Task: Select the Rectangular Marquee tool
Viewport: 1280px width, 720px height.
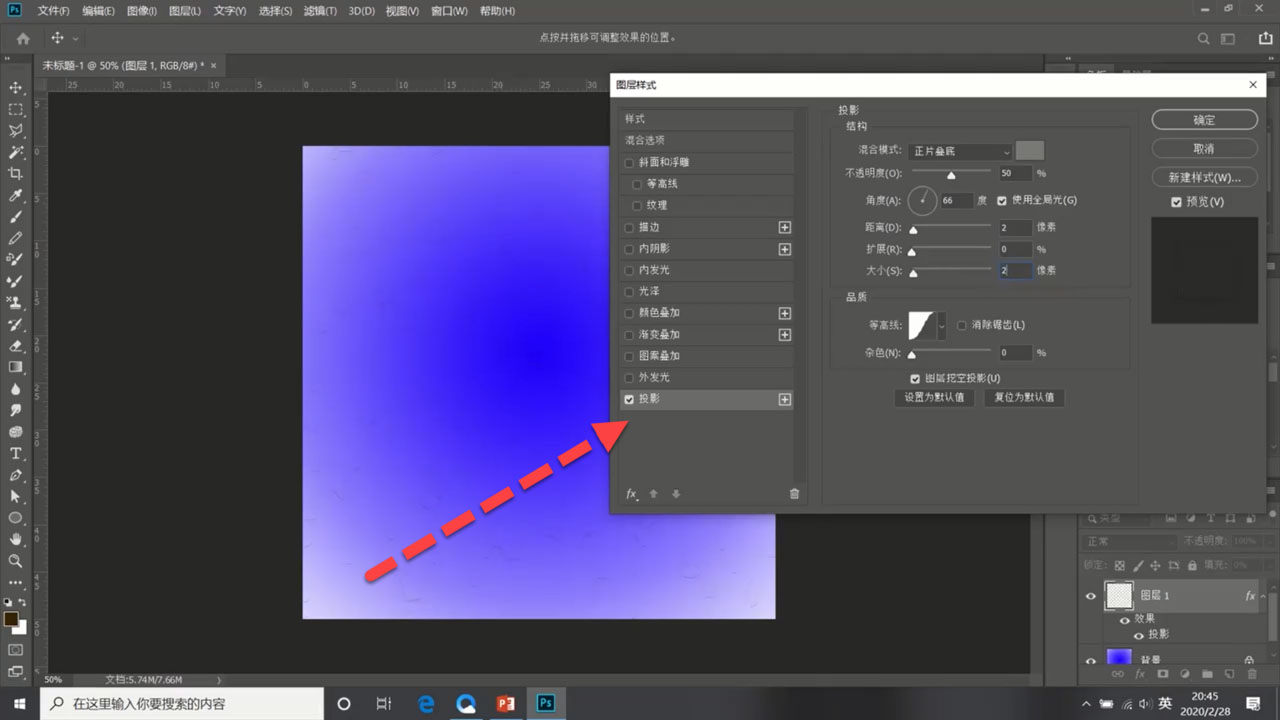Action: coord(16,110)
